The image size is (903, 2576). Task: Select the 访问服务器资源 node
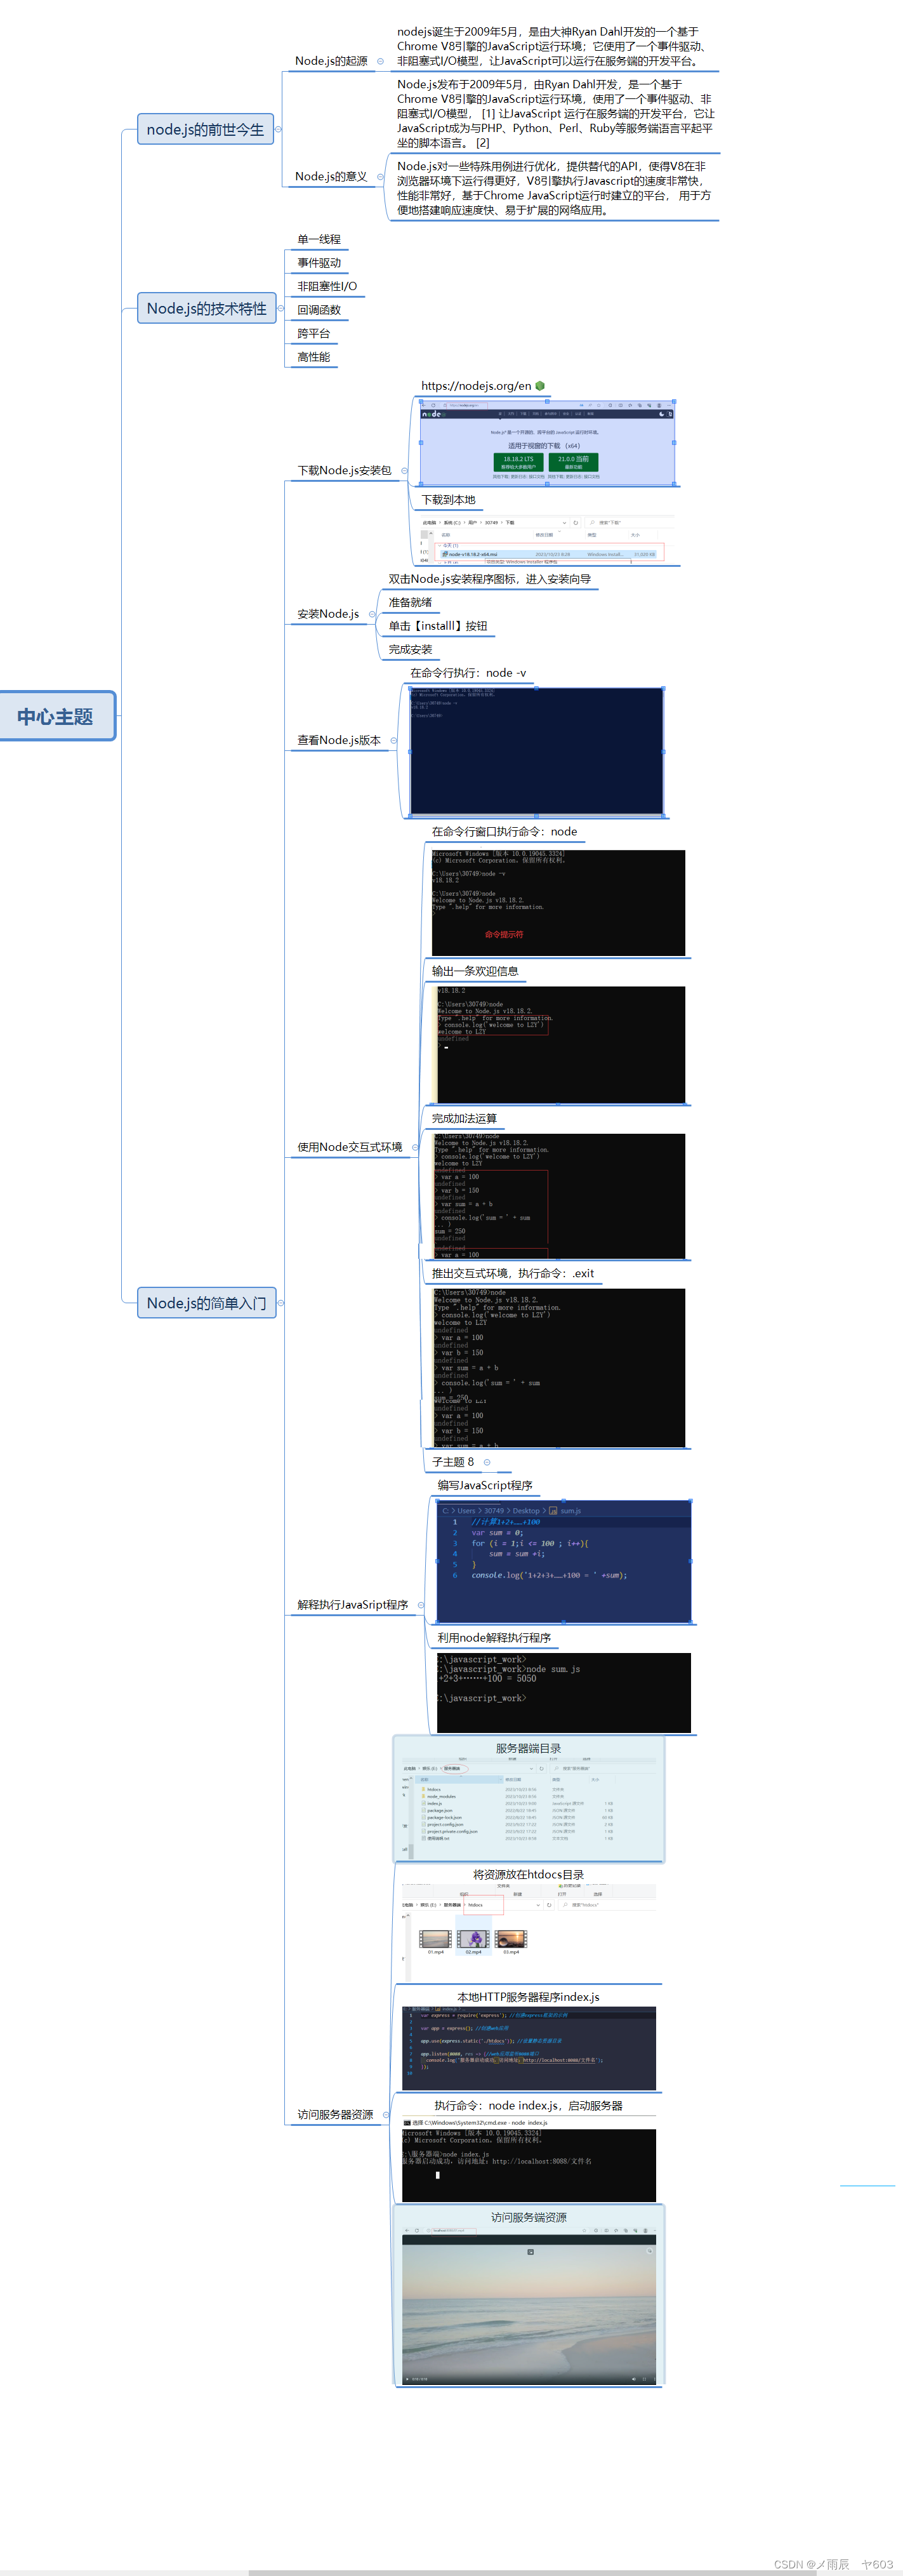tap(335, 2115)
